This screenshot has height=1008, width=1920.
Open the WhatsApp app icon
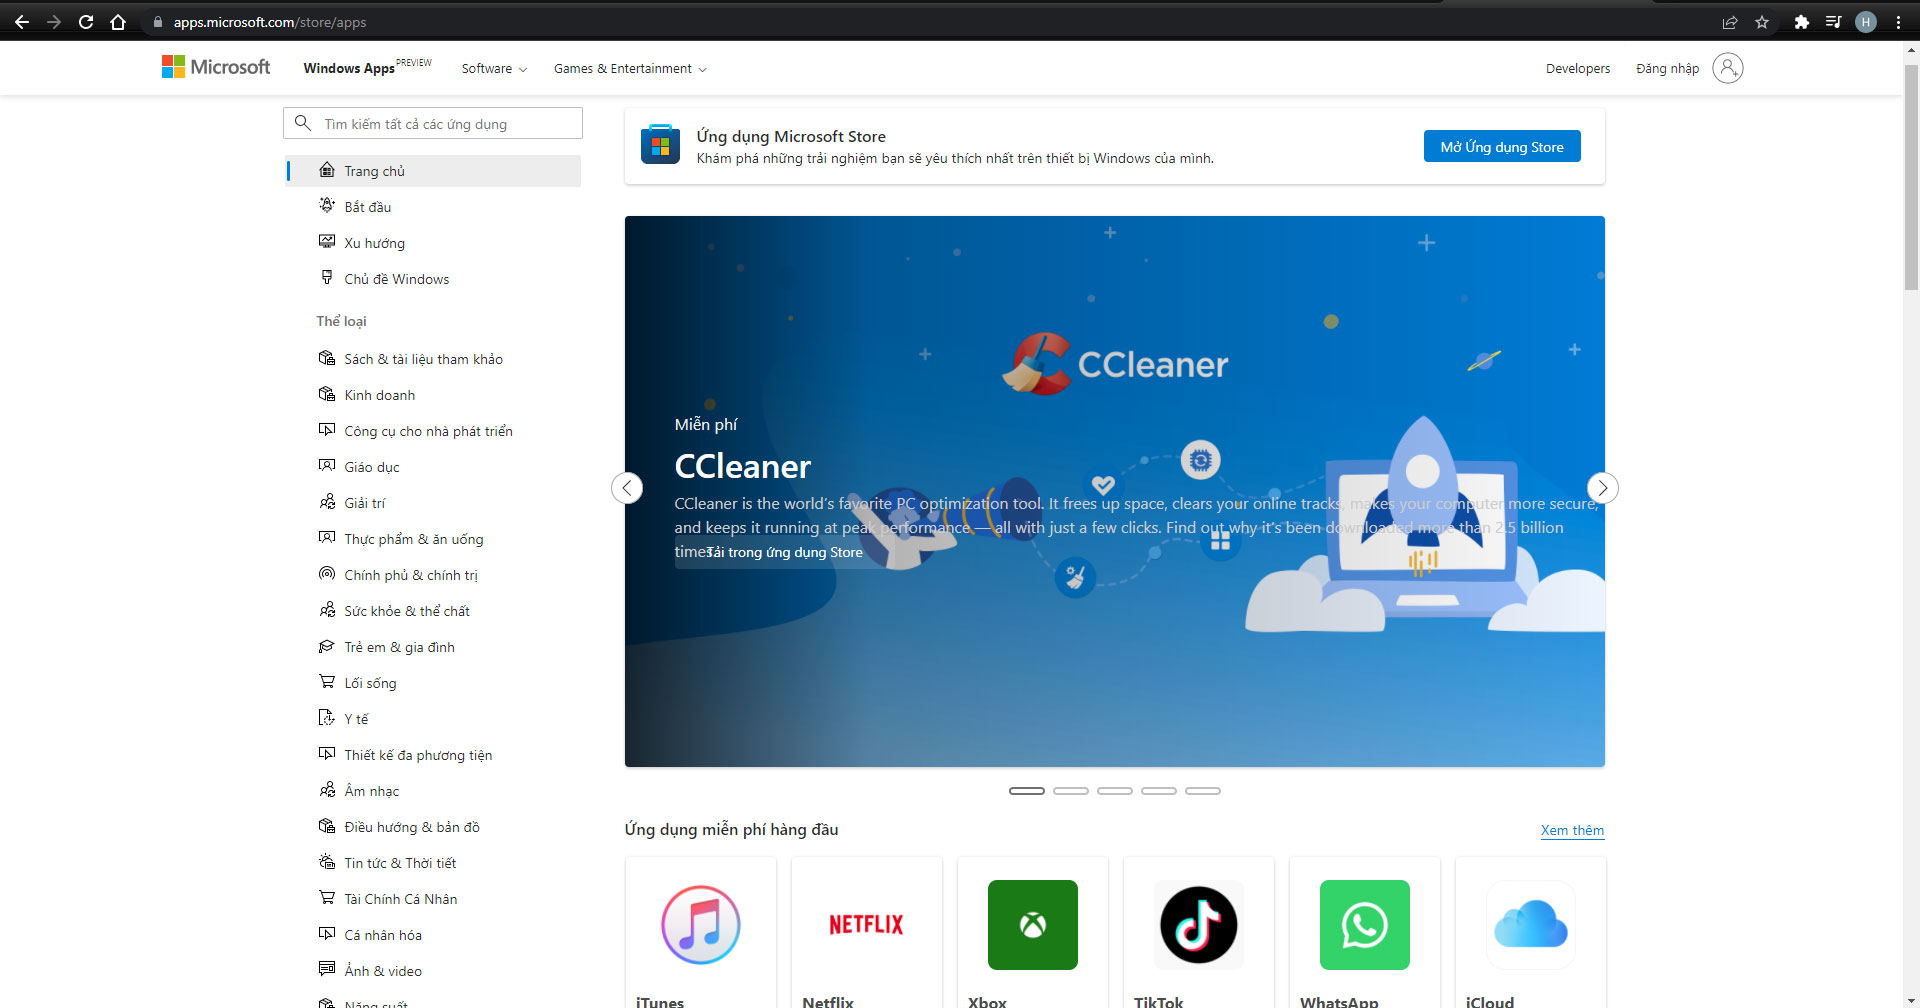click(1364, 924)
